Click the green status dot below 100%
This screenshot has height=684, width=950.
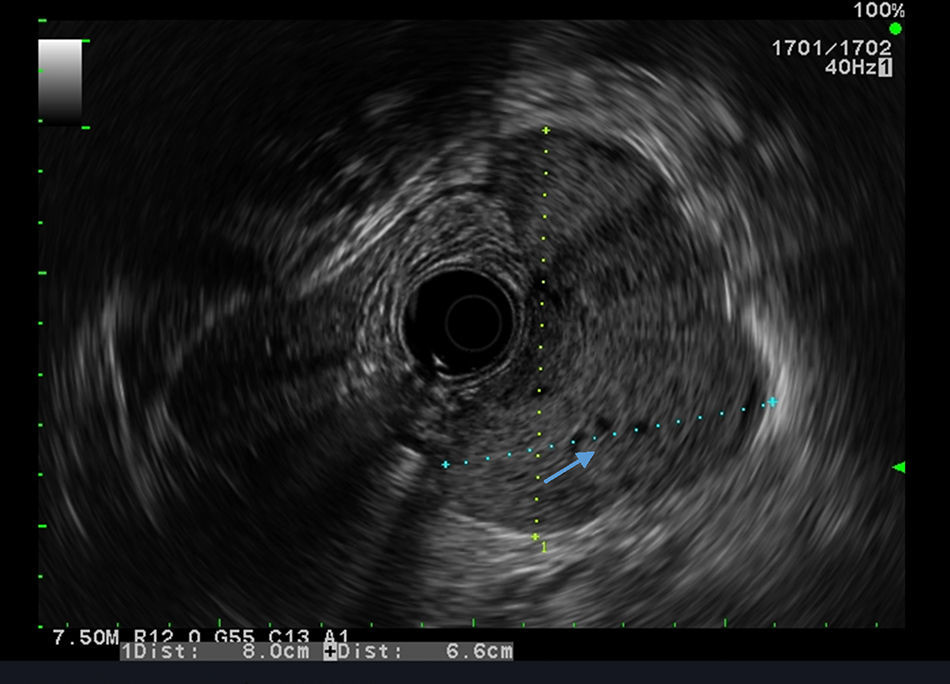click(895, 29)
